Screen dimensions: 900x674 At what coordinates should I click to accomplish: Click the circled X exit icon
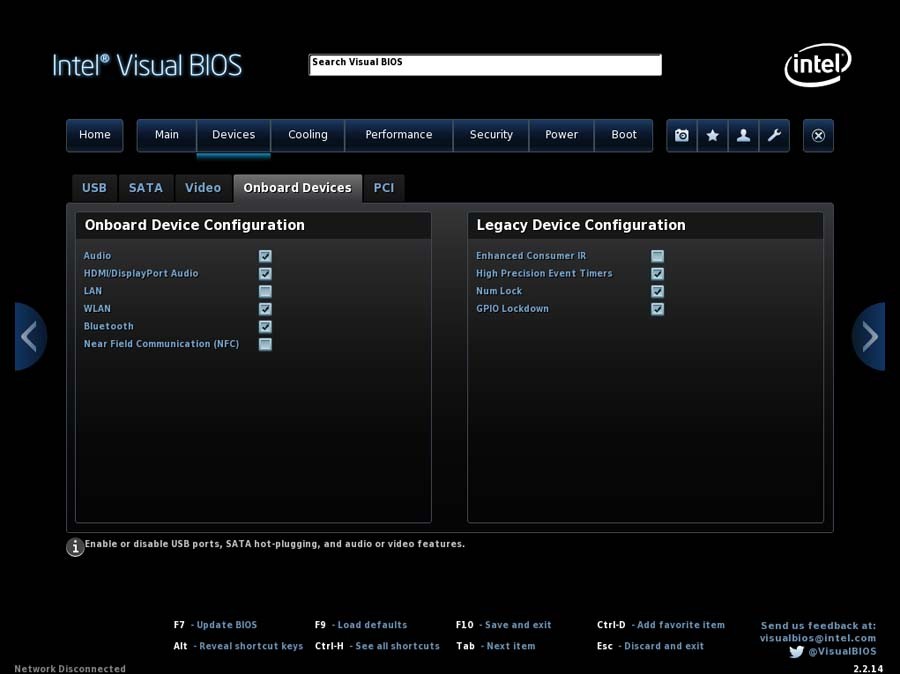(x=818, y=135)
